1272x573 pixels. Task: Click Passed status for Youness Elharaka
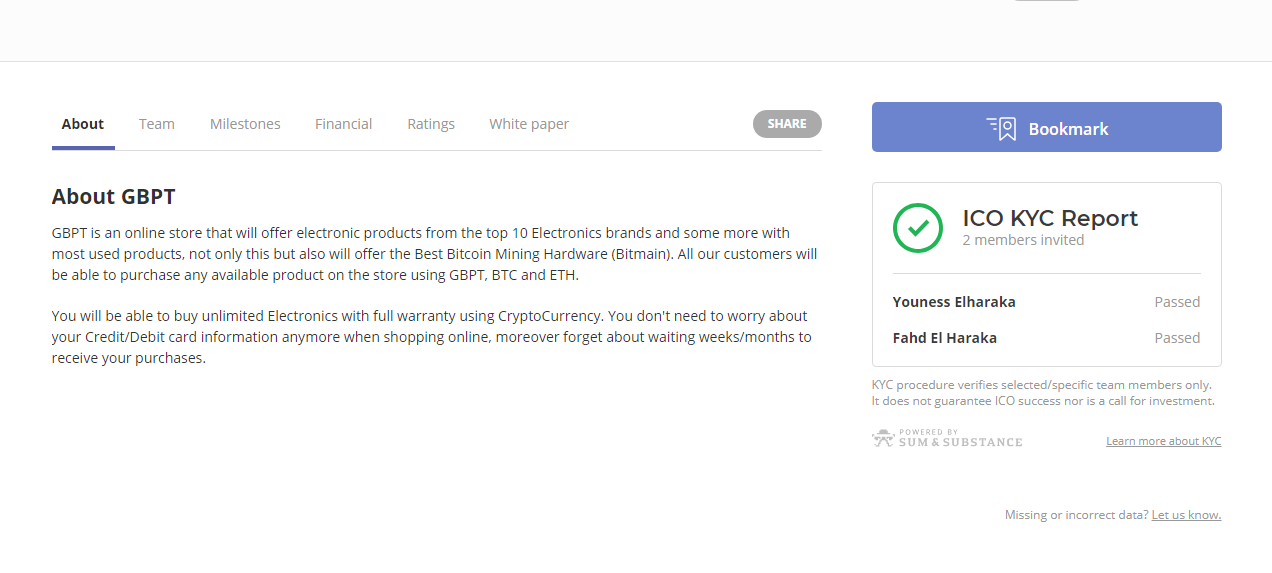pyautogui.click(x=1177, y=302)
